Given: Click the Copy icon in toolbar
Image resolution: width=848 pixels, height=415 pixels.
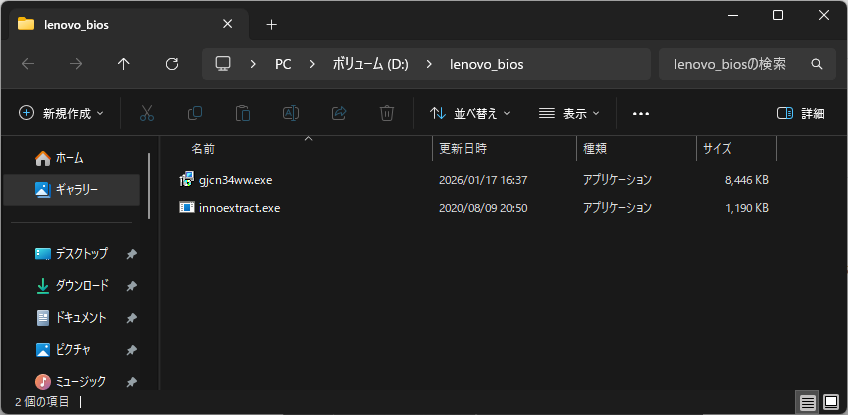Looking at the screenshot, I should [x=195, y=113].
